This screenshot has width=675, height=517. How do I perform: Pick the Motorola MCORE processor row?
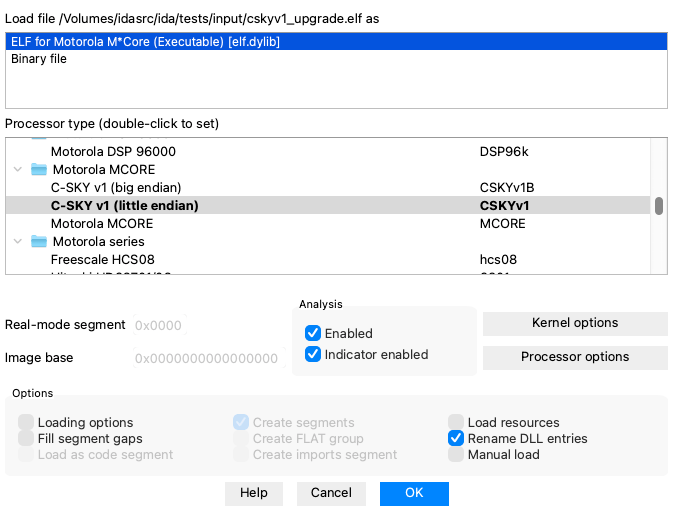(x=328, y=224)
